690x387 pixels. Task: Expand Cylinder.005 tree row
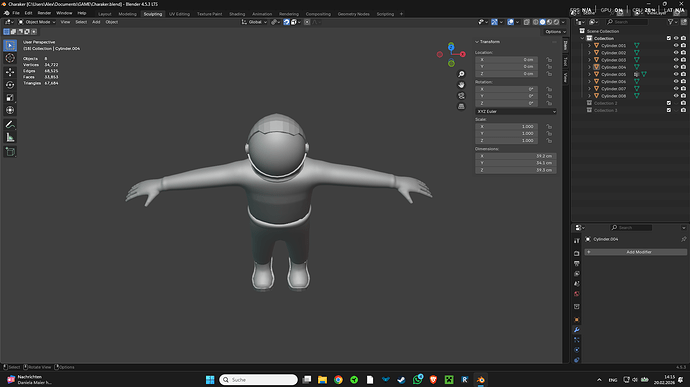(589, 74)
